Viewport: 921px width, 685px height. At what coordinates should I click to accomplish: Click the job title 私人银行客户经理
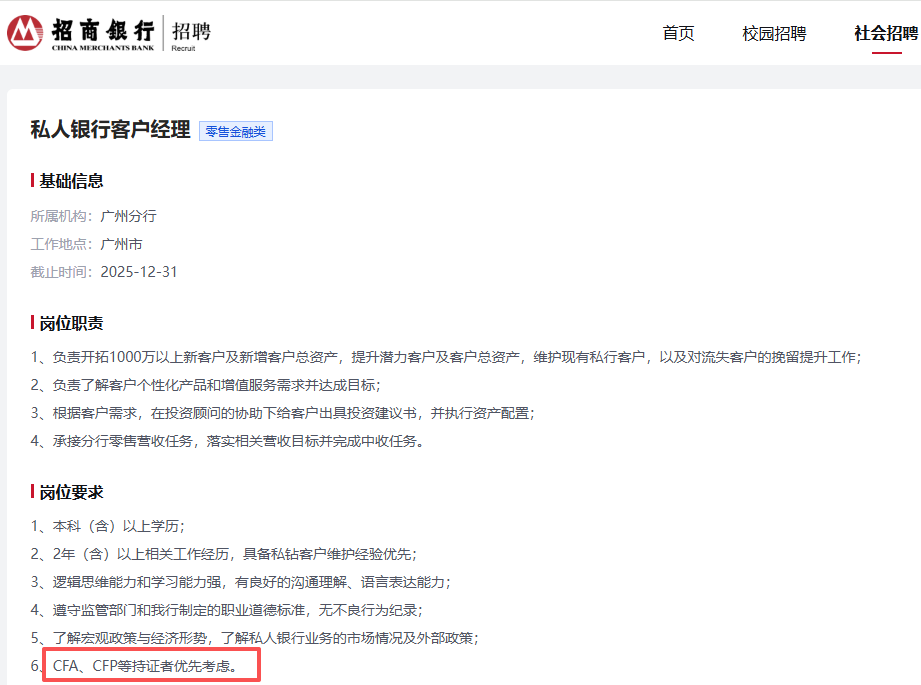[110, 130]
